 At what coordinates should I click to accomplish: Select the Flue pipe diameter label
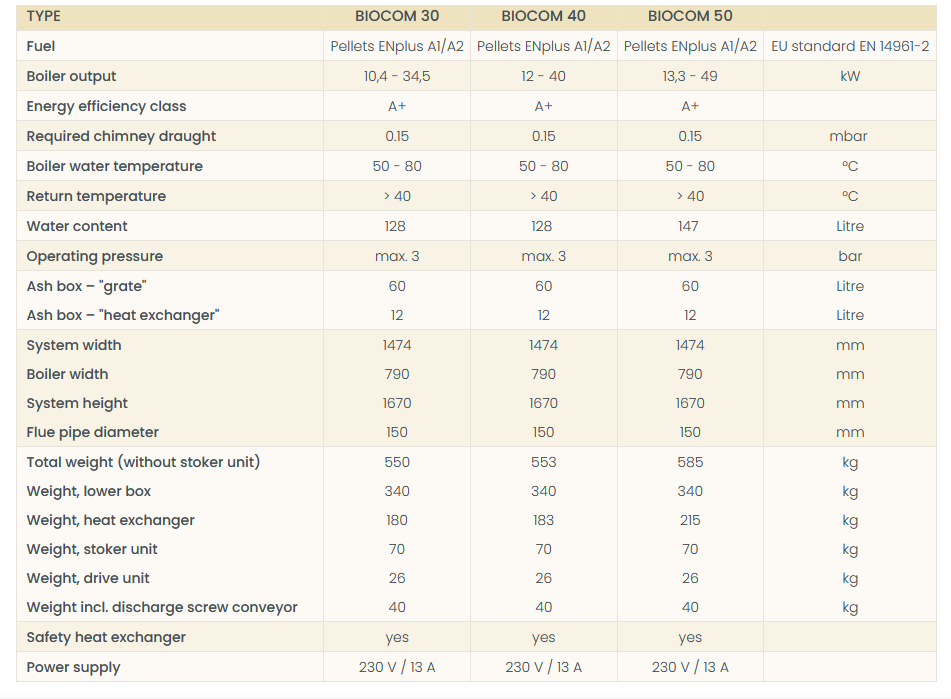click(x=93, y=432)
